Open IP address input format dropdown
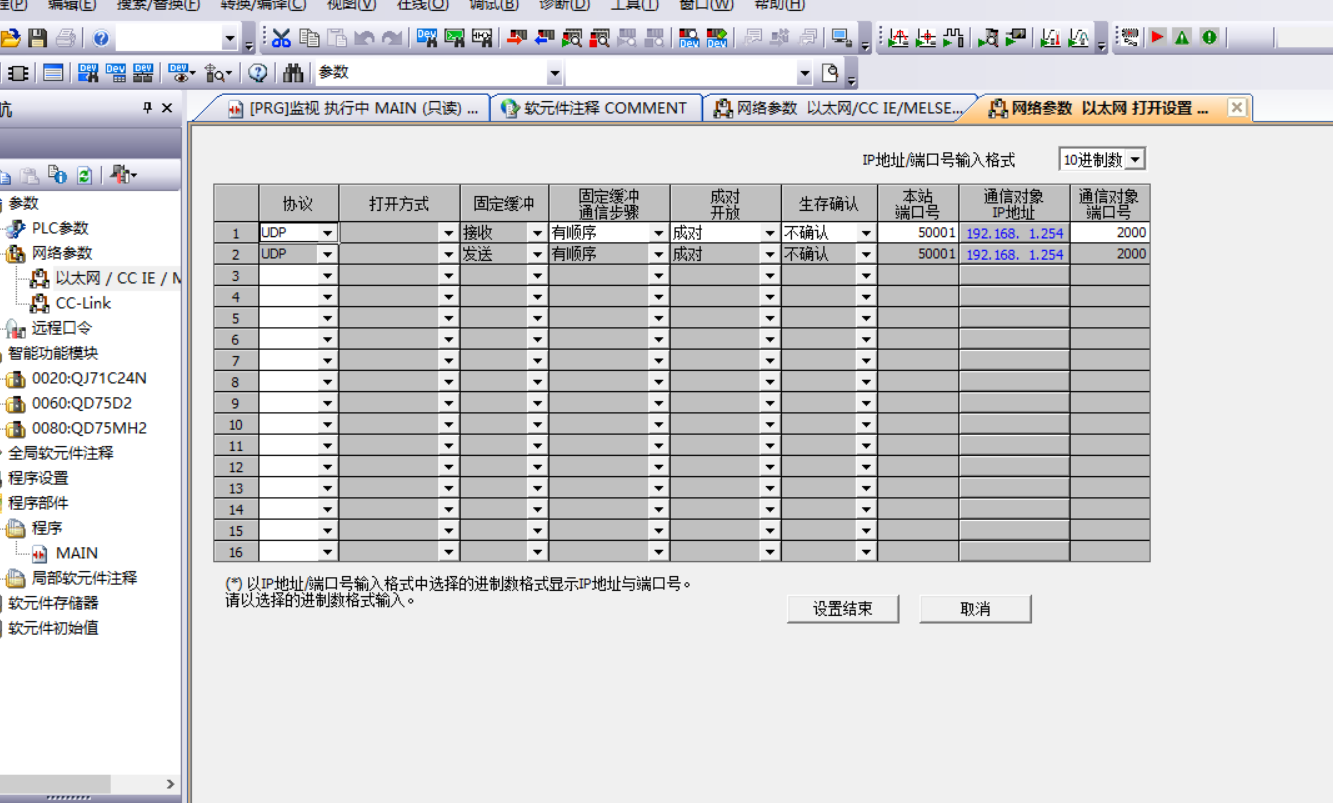The height and width of the screenshot is (803, 1333). pos(1134,160)
